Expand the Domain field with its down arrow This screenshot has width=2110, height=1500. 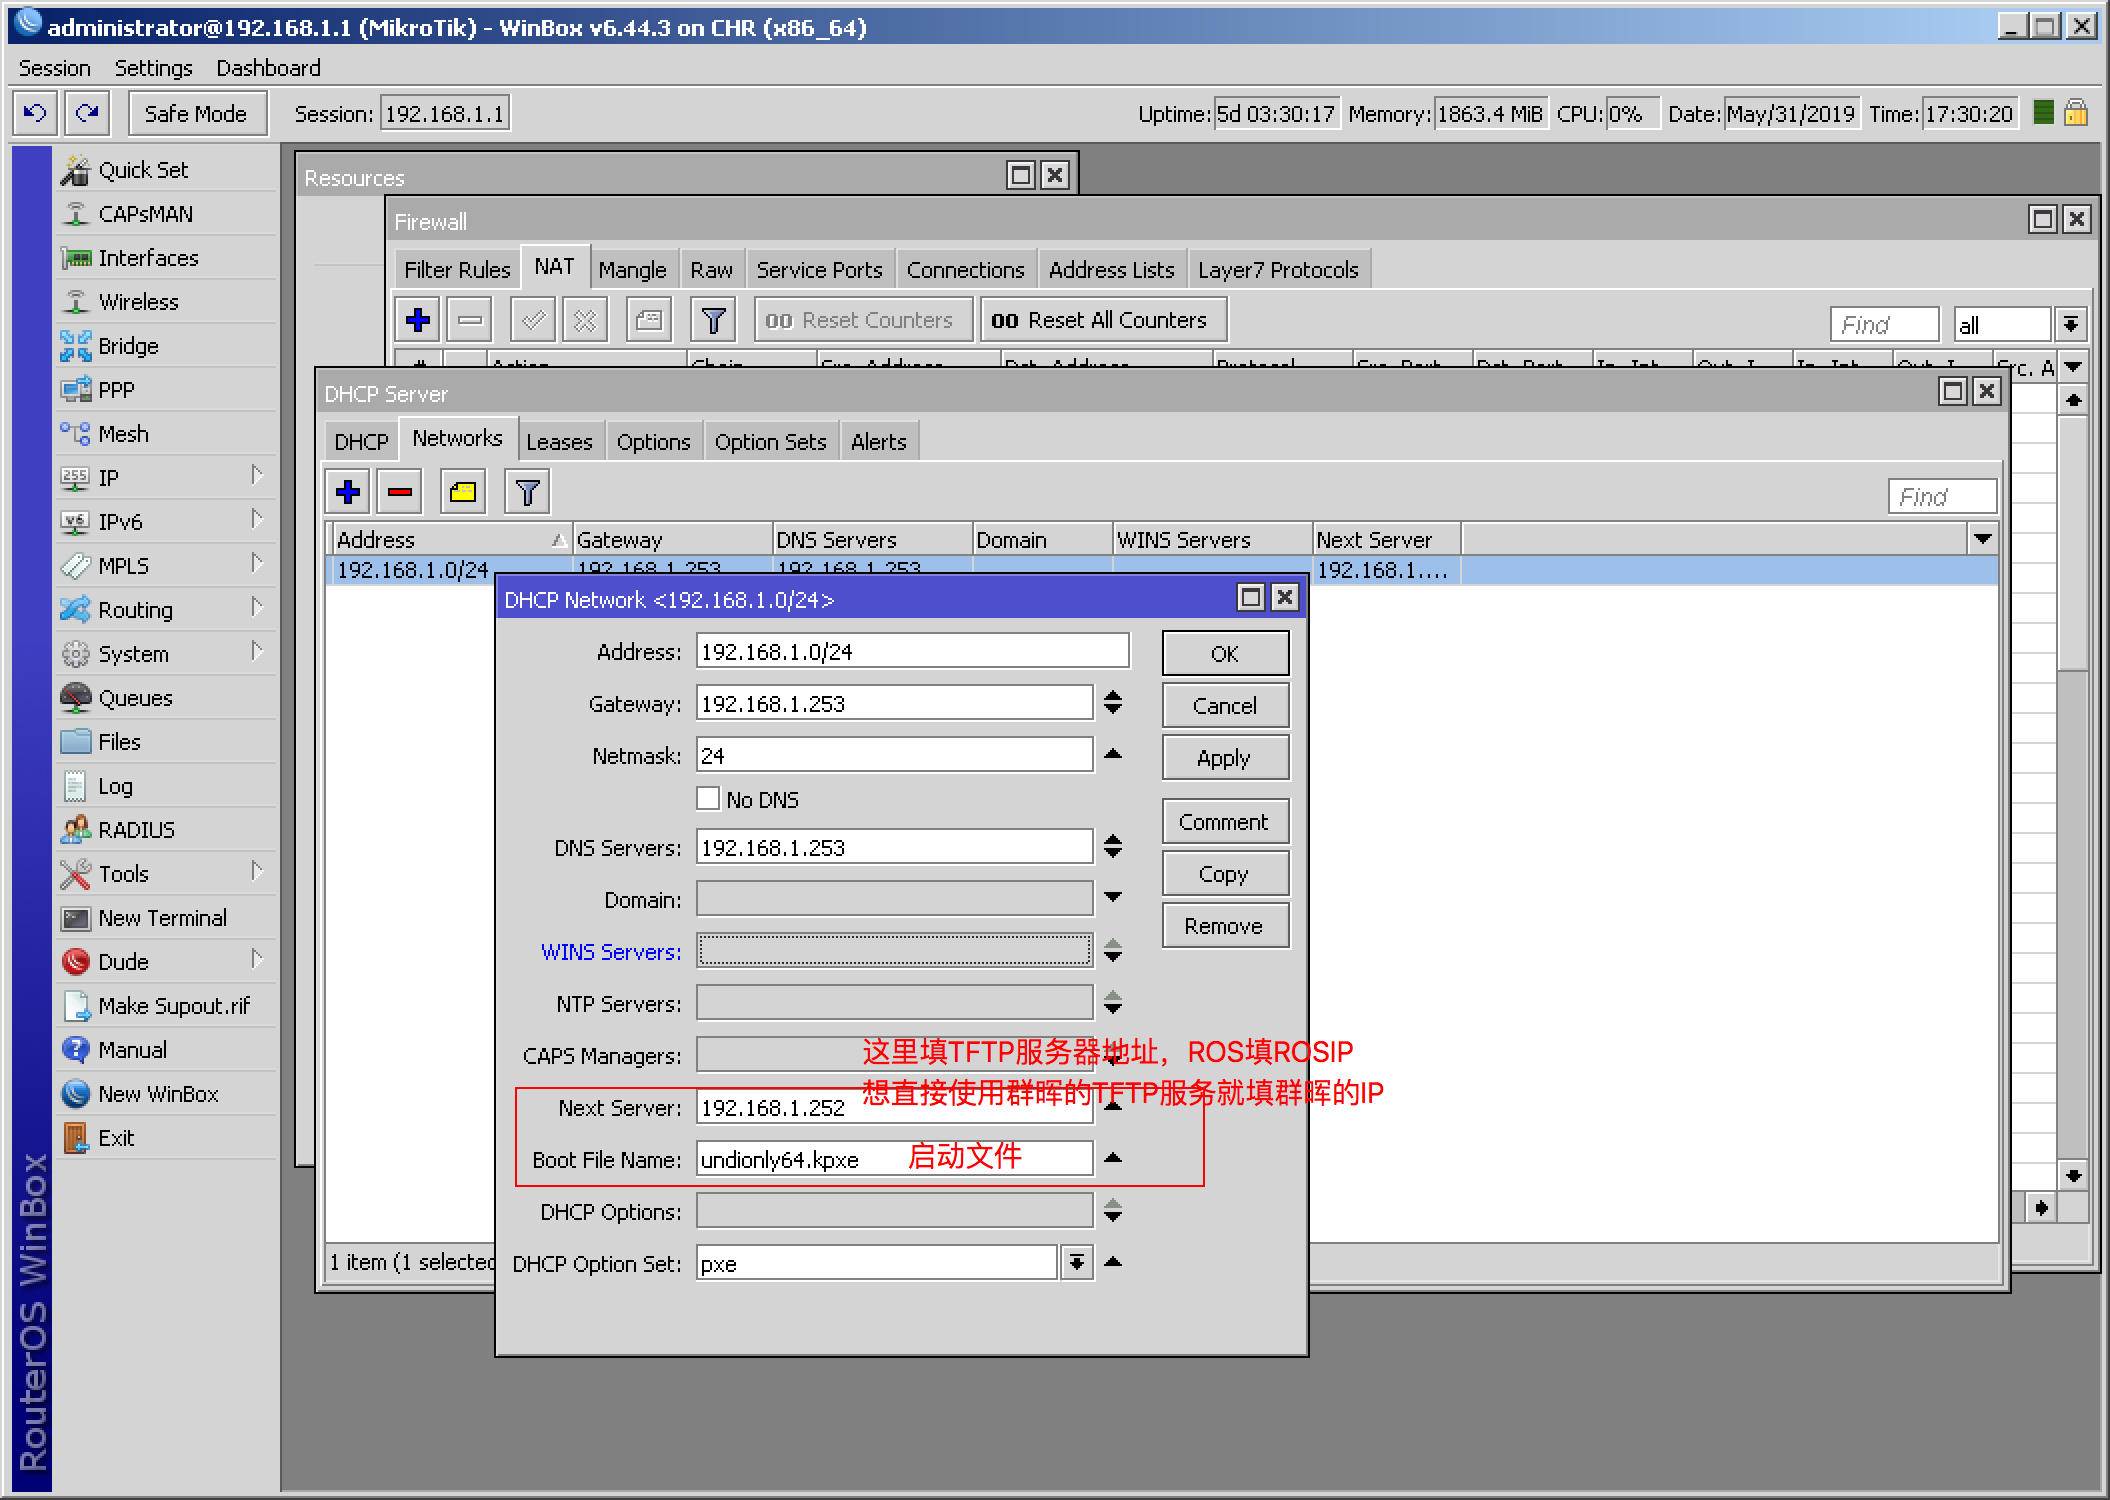[1113, 898]
